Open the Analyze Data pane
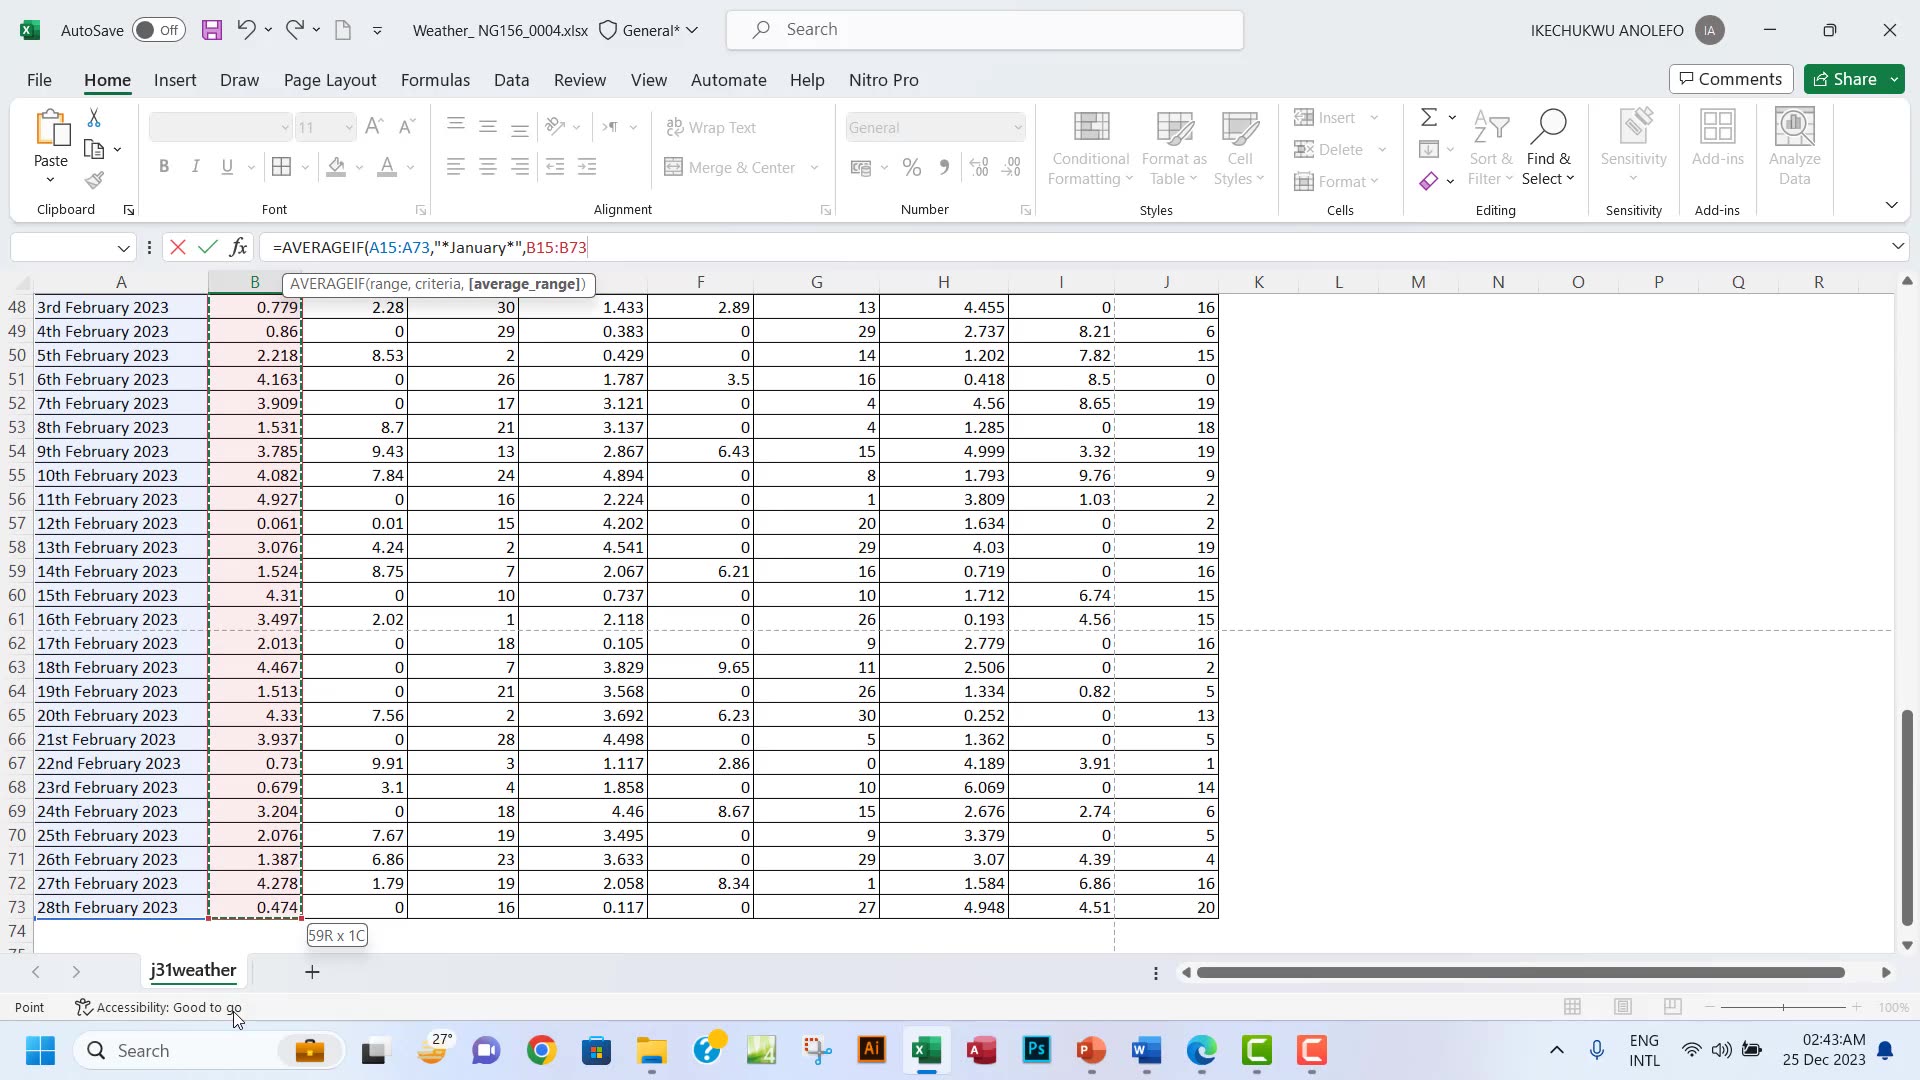The width and height of the screenshot is (1920, 1080). [x=1793, y=145]
